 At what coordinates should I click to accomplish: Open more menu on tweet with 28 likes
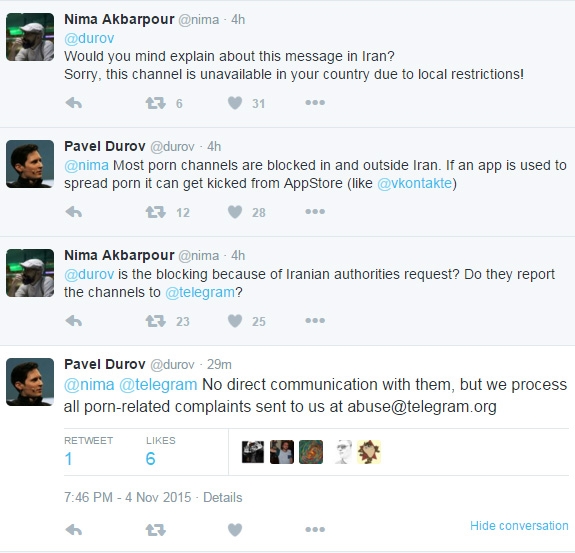315,211
